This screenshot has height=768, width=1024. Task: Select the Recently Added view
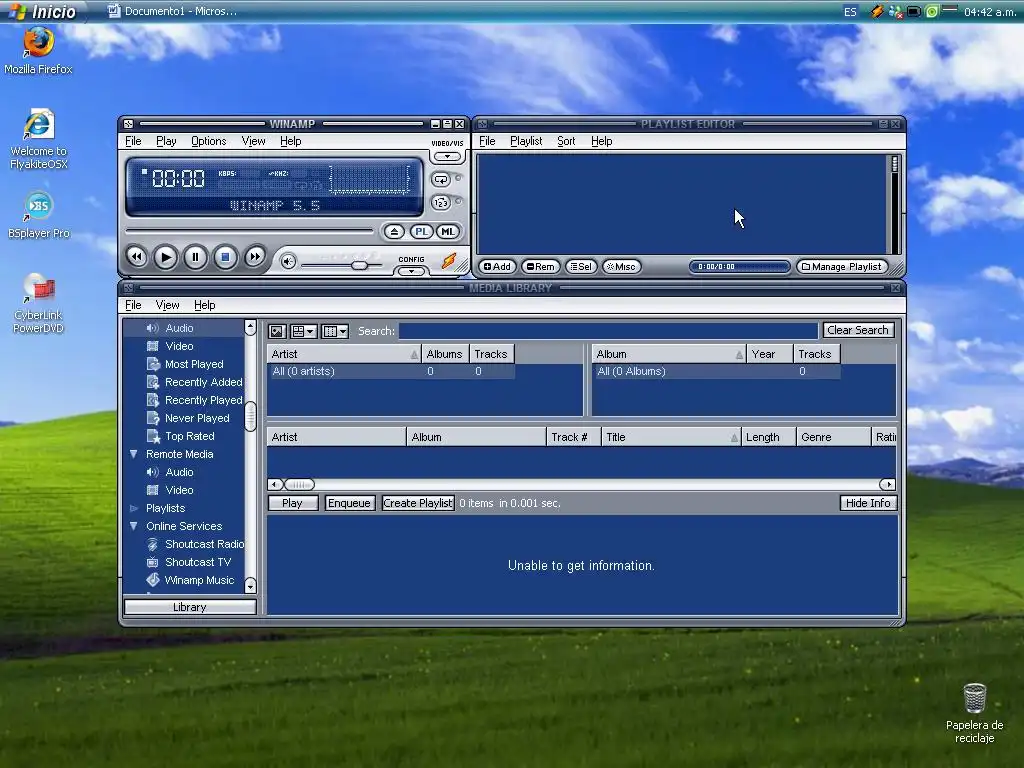tap(203, 382)
